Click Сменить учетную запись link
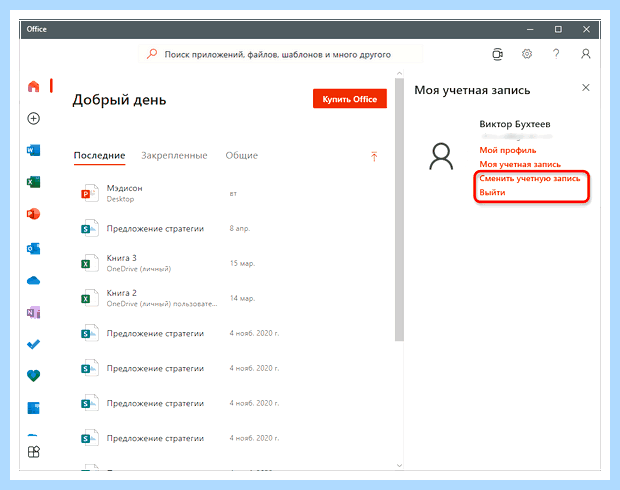Viewport: 620px width, 490px height. click(x=530, y=178)
